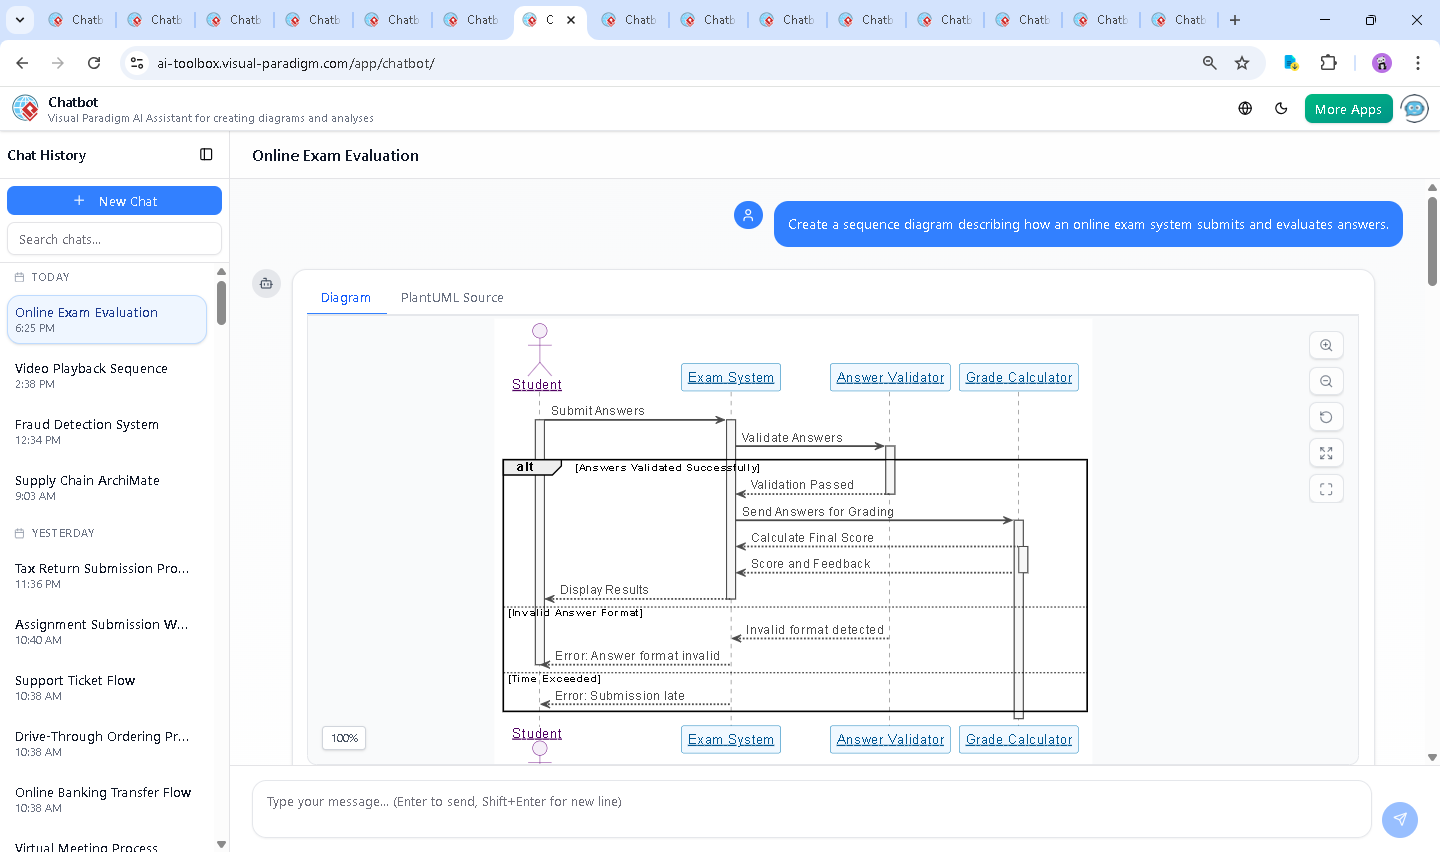Open the language globe menu
This screenshot has height=852, width=1440.
tap(1245, 109)
